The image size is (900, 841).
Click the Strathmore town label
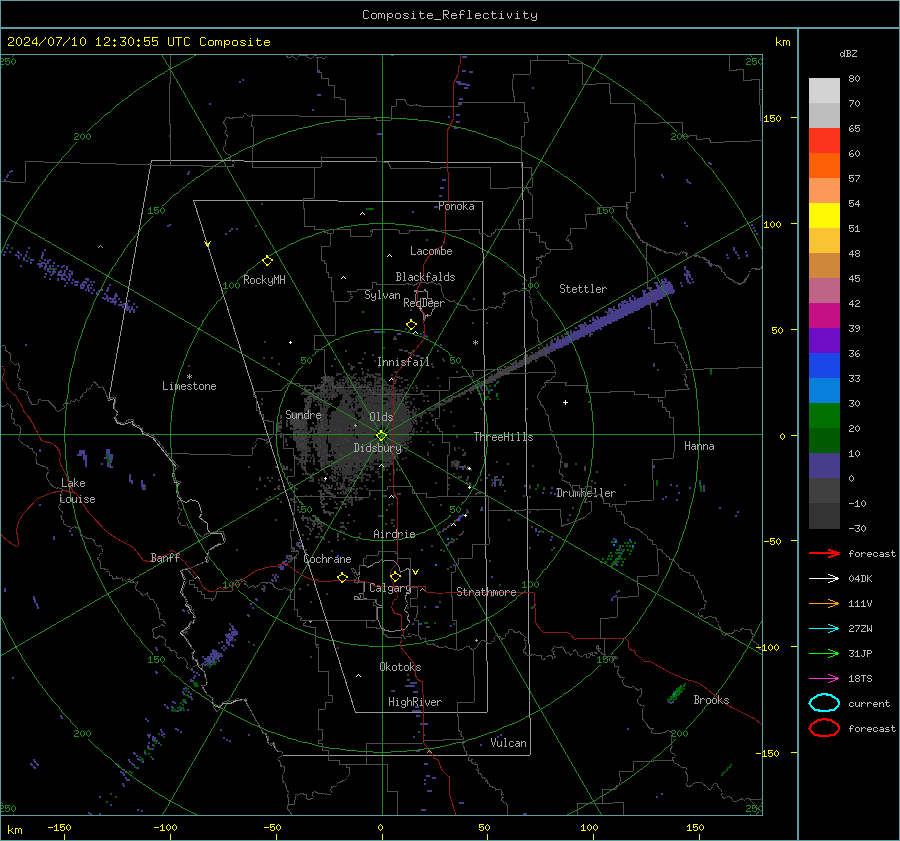point(486,592)
